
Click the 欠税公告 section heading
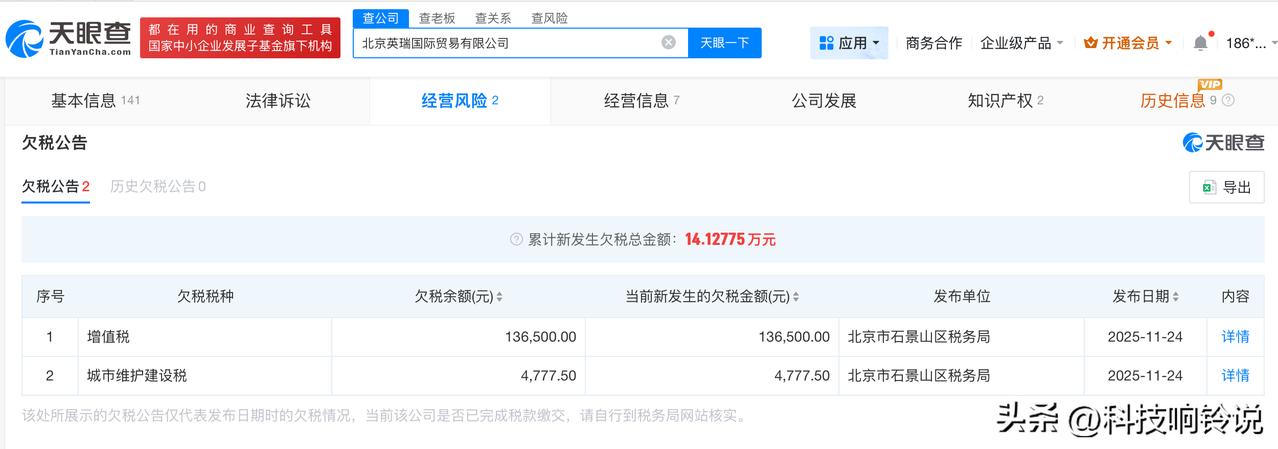(x=55, y=143)
